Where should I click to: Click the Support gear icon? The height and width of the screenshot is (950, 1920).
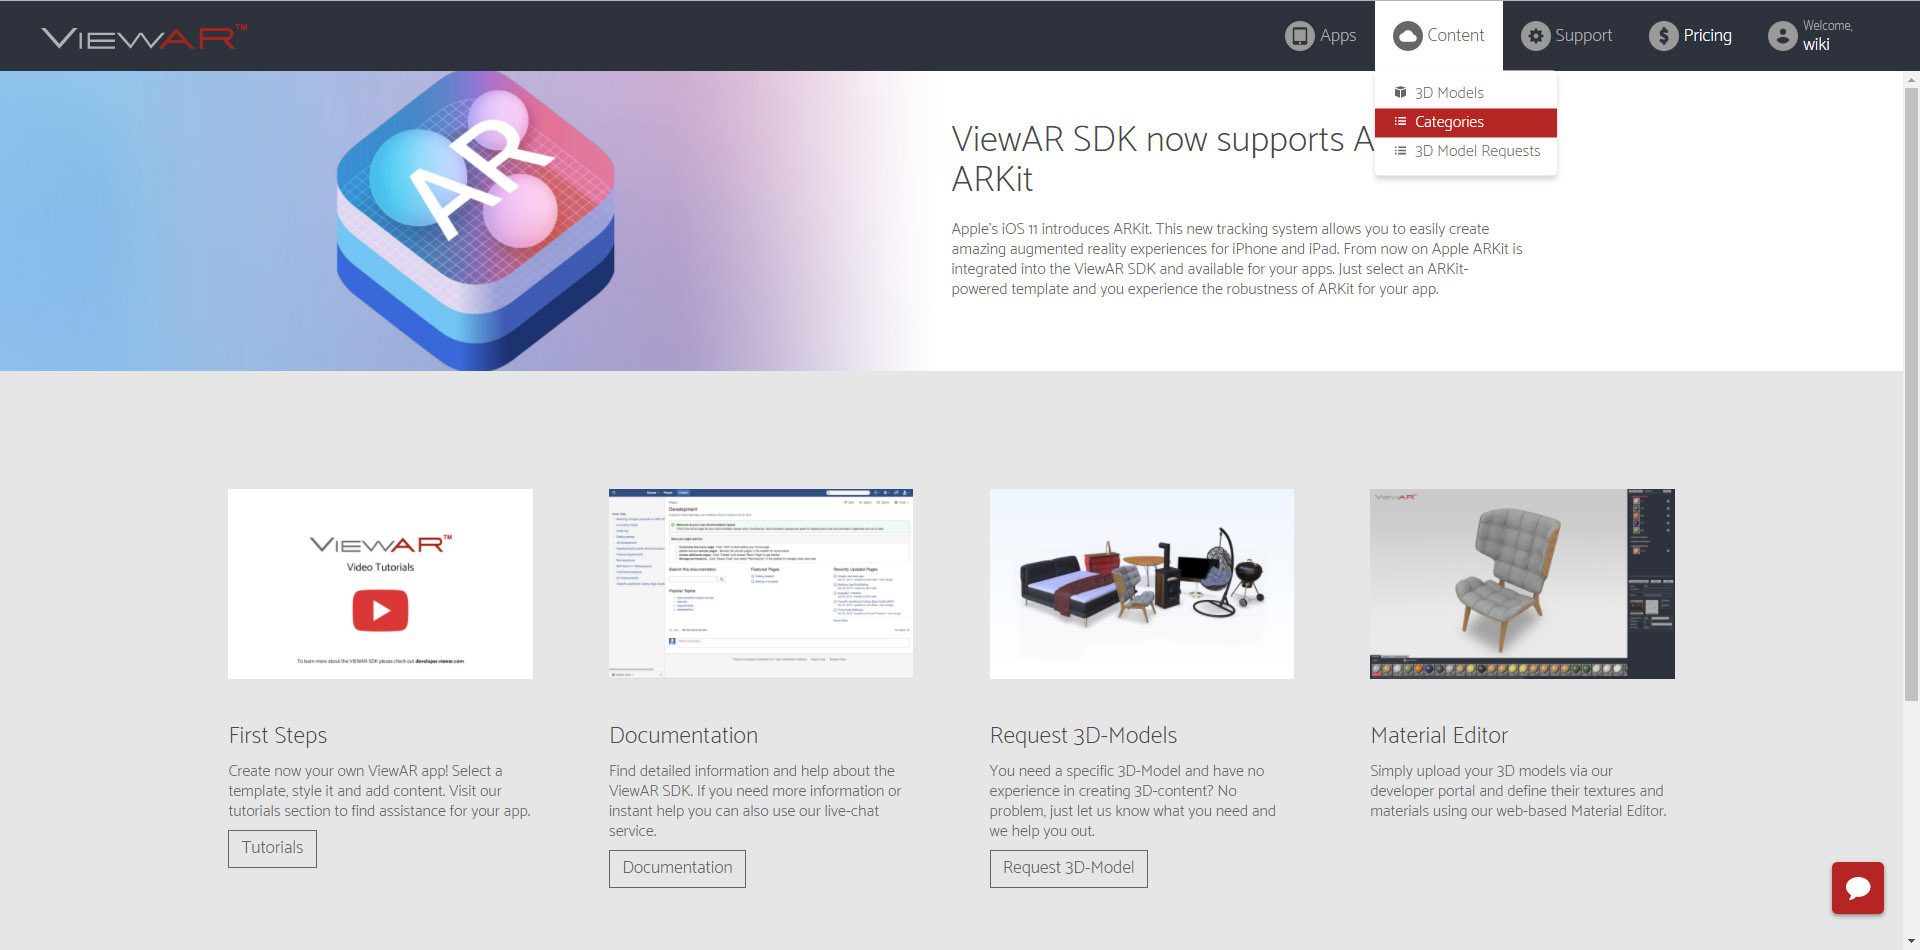1535,36
